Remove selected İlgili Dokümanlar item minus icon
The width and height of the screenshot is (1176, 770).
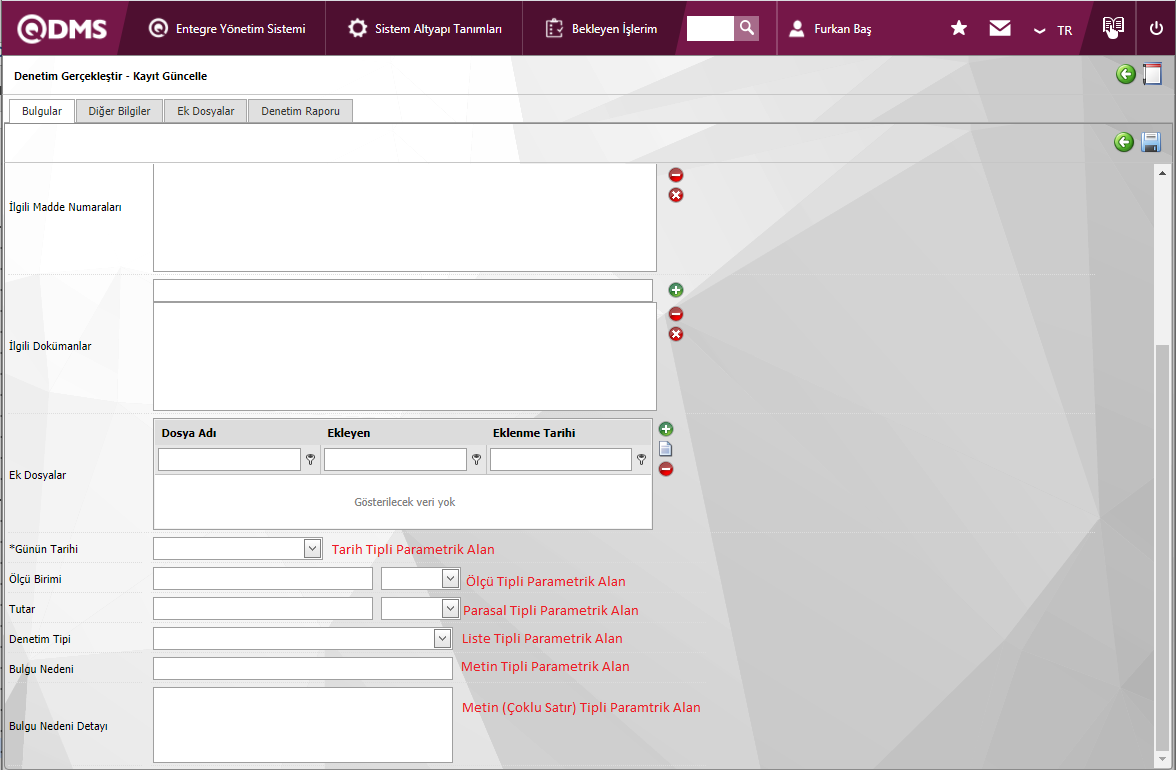[676, 313]
